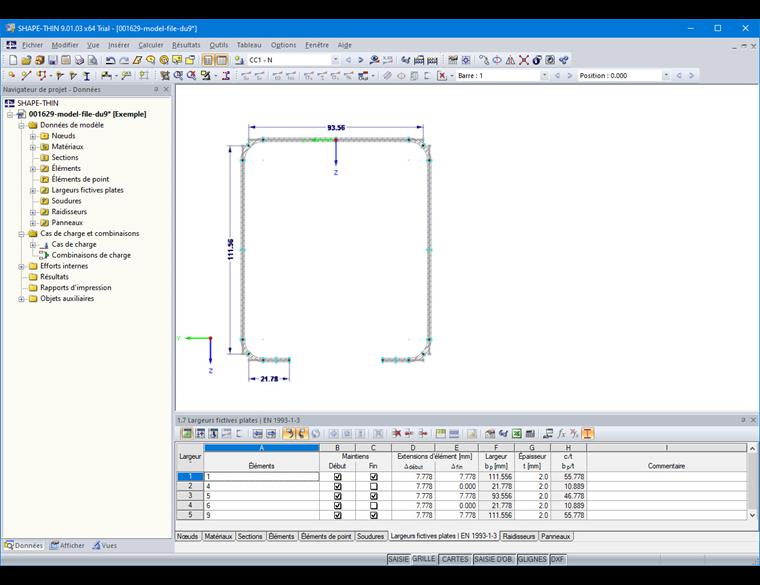Toggle CARTES status bar button
Viewport: 760px width, 585px height.
pos(455,559)
